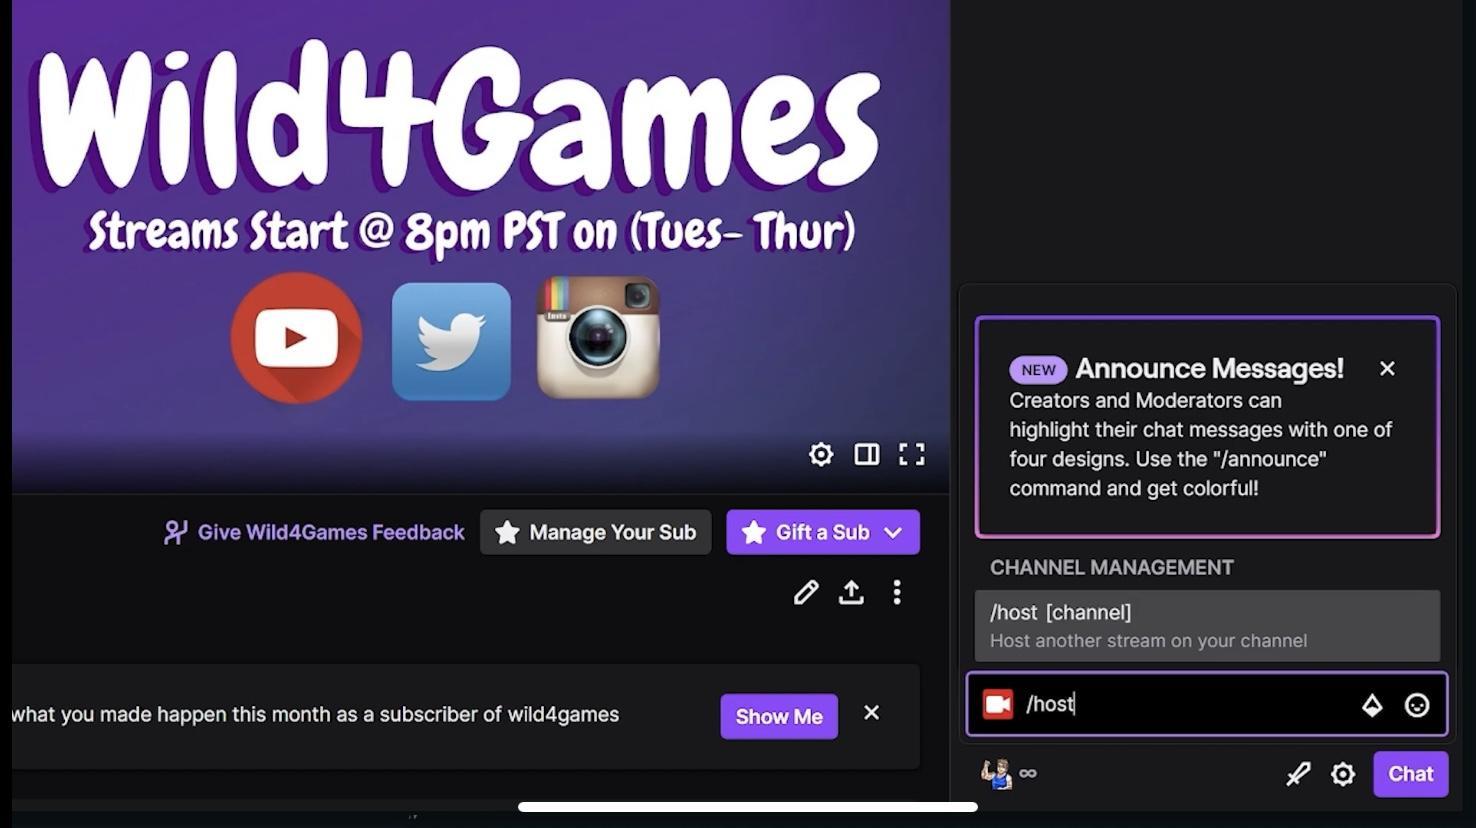
Task: Dismiss the subscriber recap banner
Action: click(x=872, y=713)
